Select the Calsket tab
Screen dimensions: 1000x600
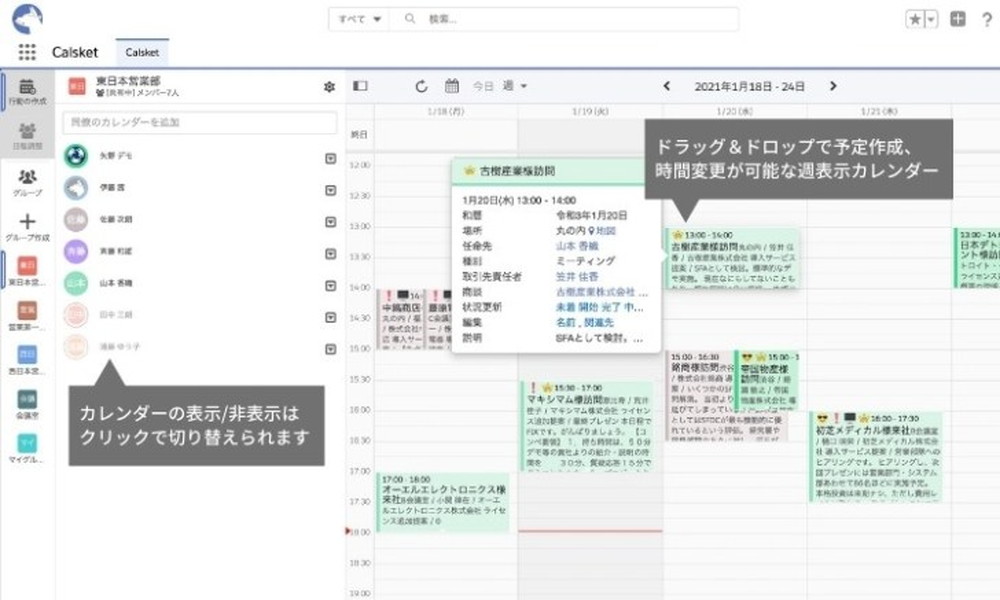[142, 52]
